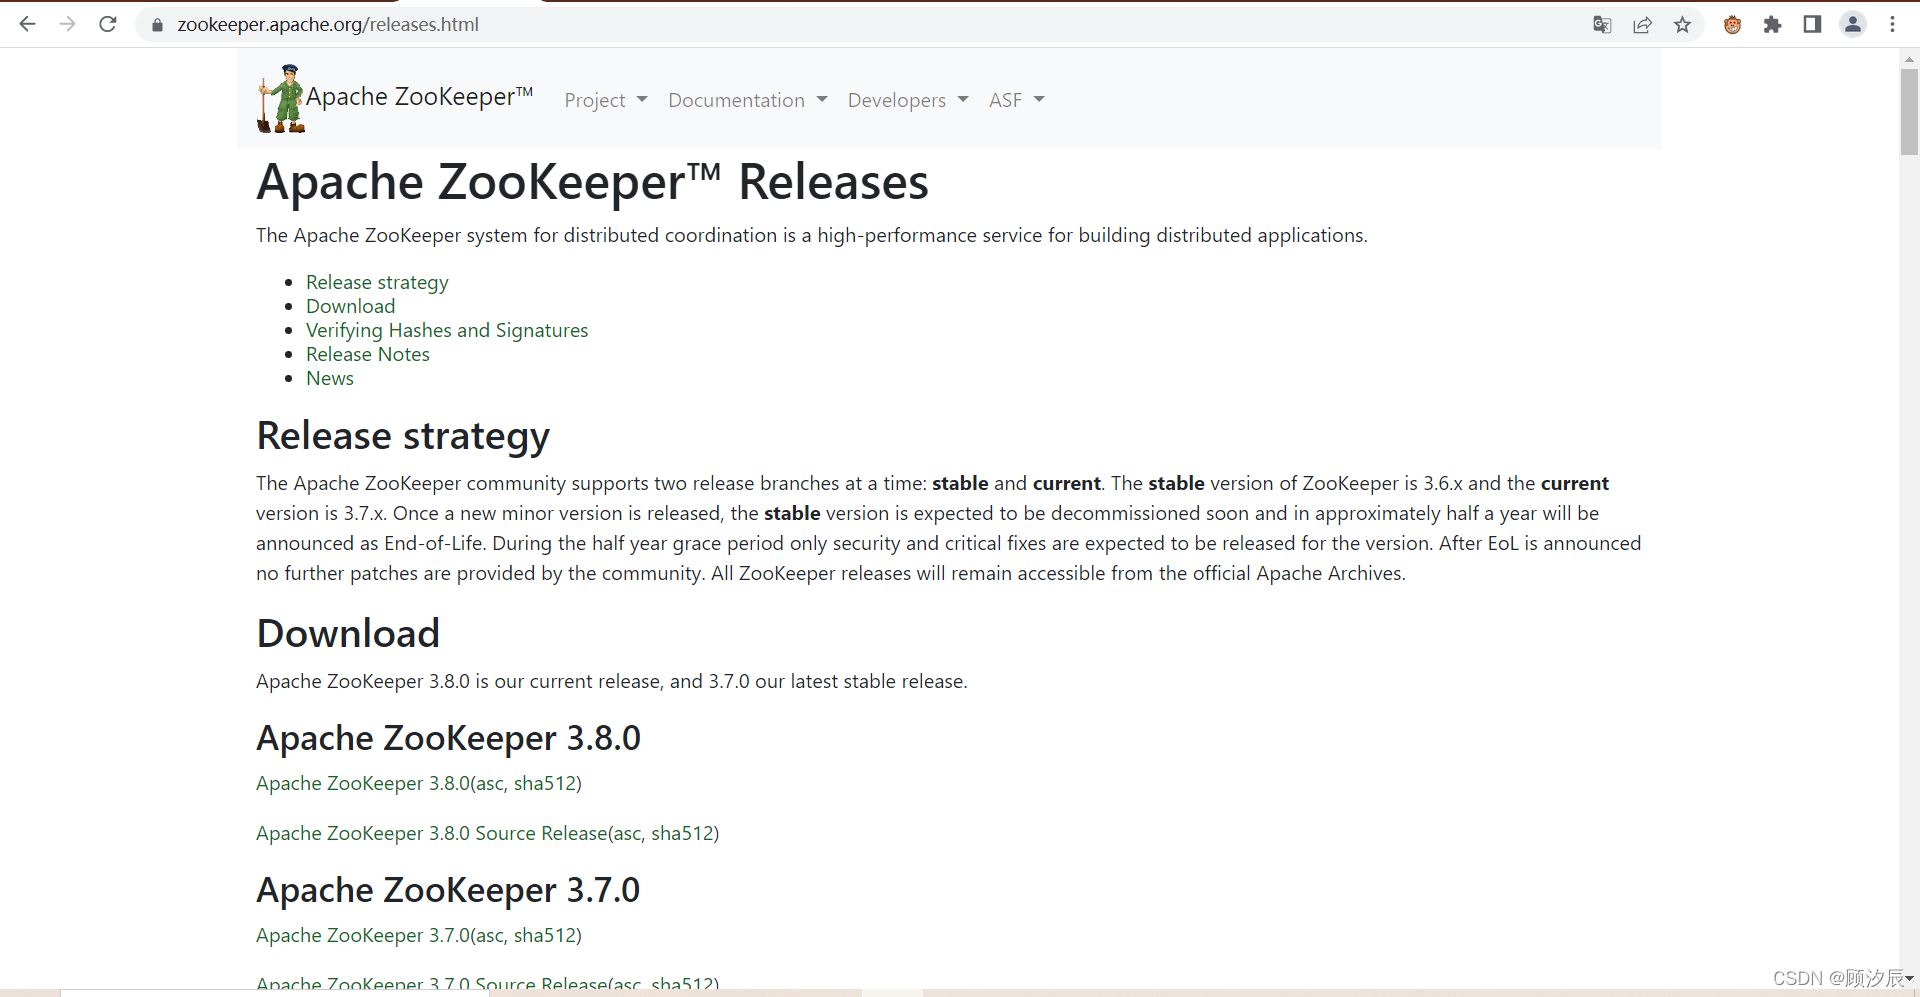
Task: Click the Apache ZooKeeper brand title
Action: pyautogui.click(x=419, y=97)
